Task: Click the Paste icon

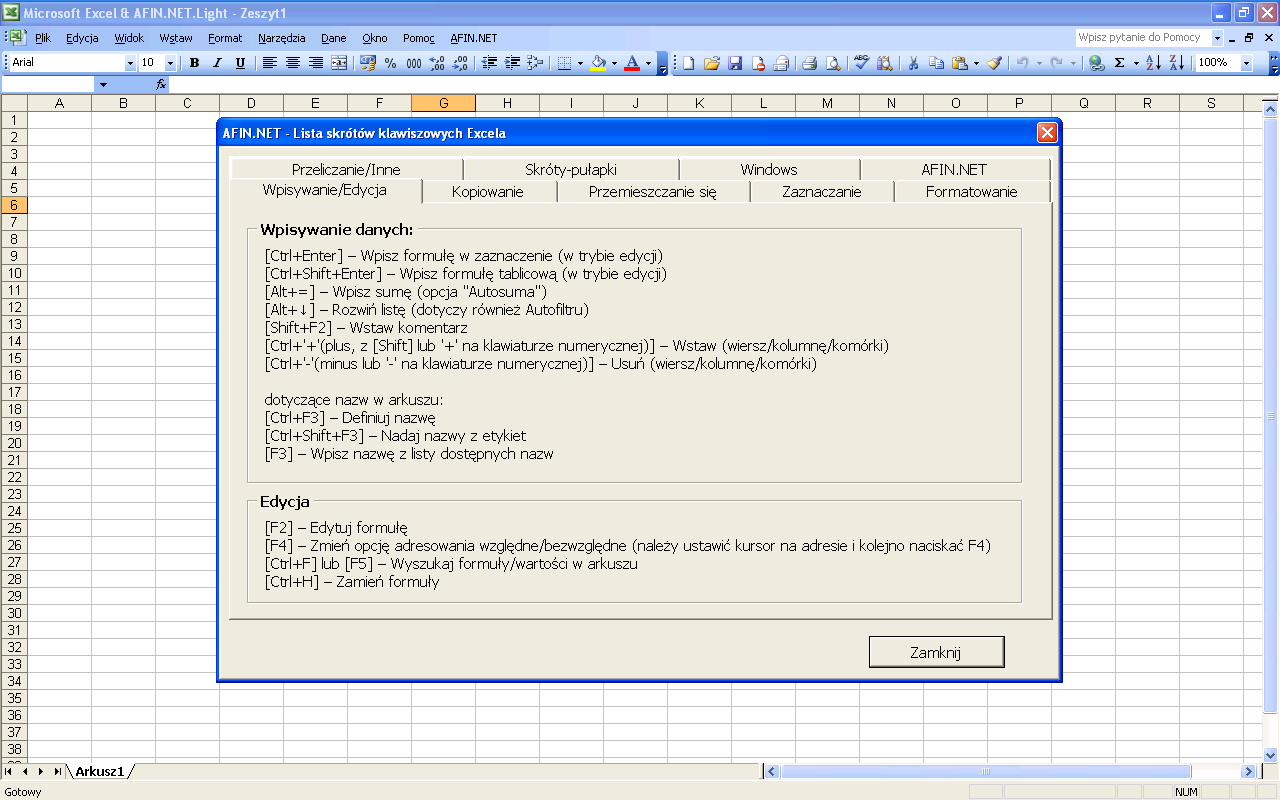Action: point(959,63)
